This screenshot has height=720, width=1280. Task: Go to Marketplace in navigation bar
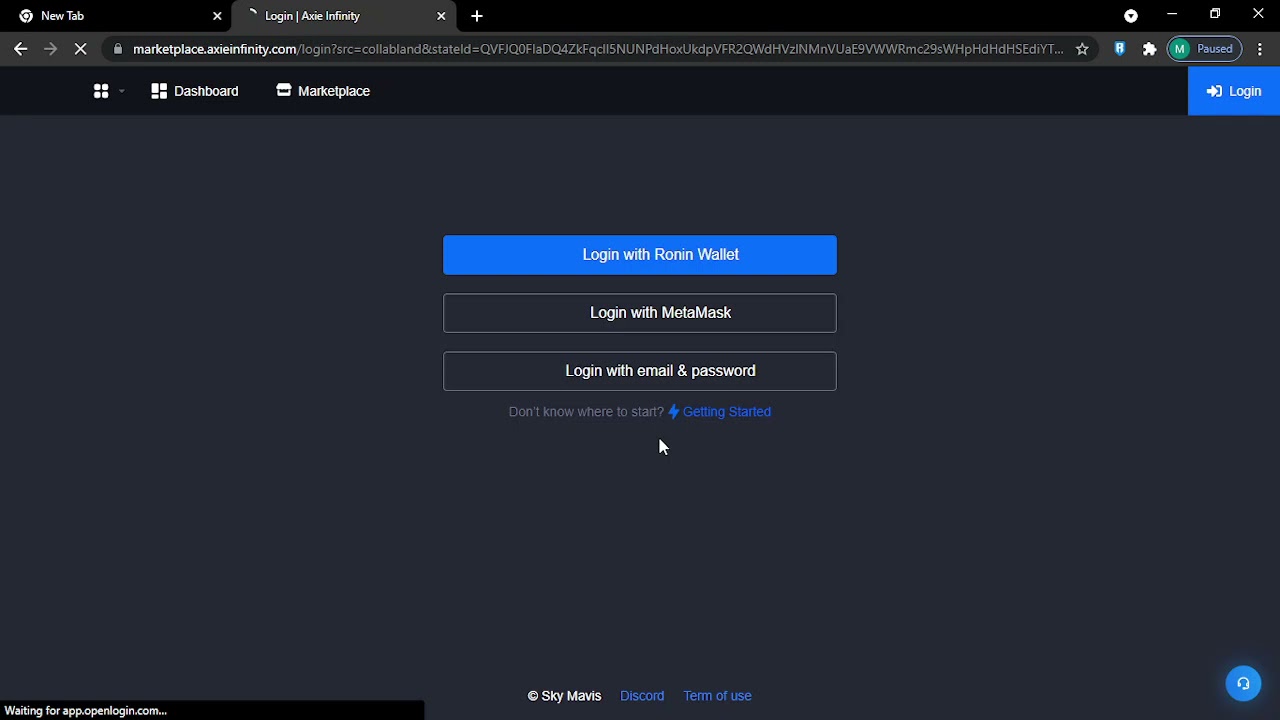[x=323, y=91]
